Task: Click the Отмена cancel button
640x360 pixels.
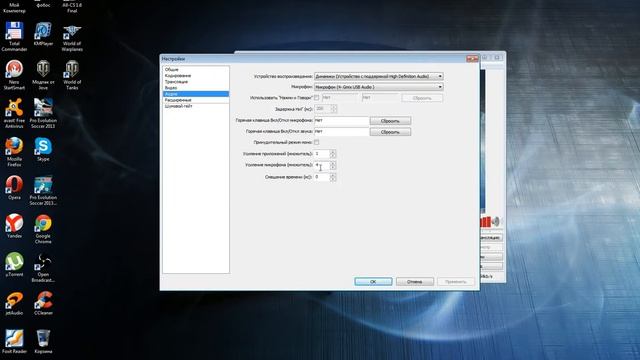Action: 415,282
